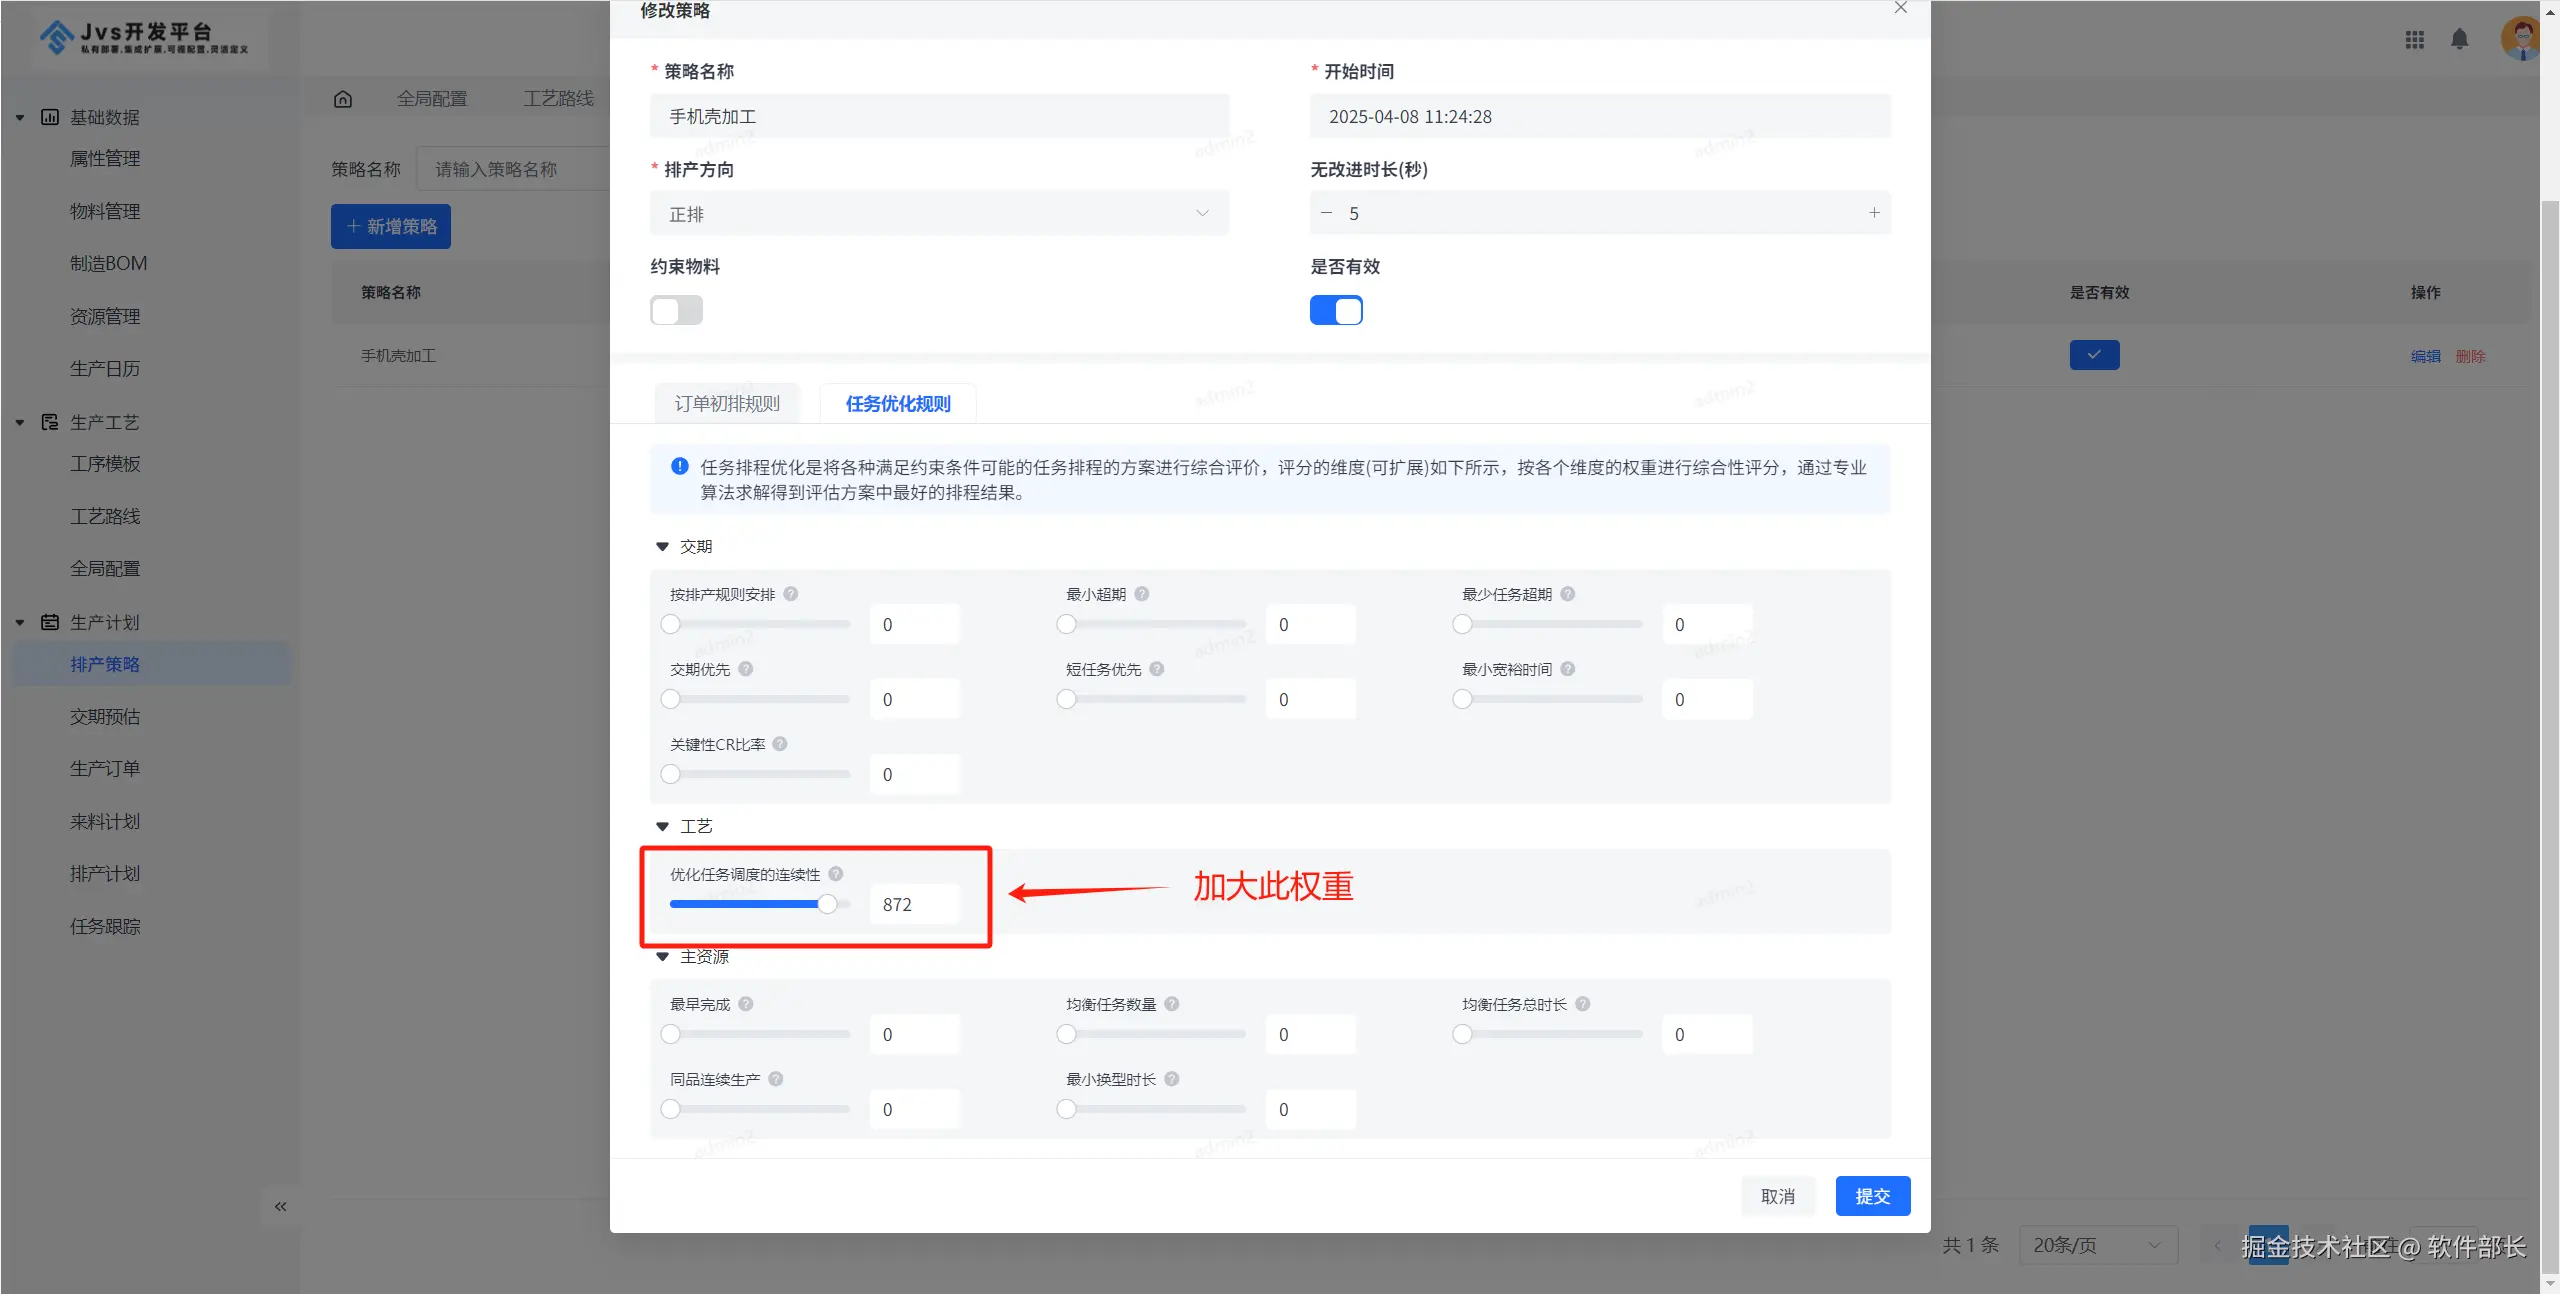Collapse the 交期 section triangle
The image size is (2560, 1294).
(662, 547)
